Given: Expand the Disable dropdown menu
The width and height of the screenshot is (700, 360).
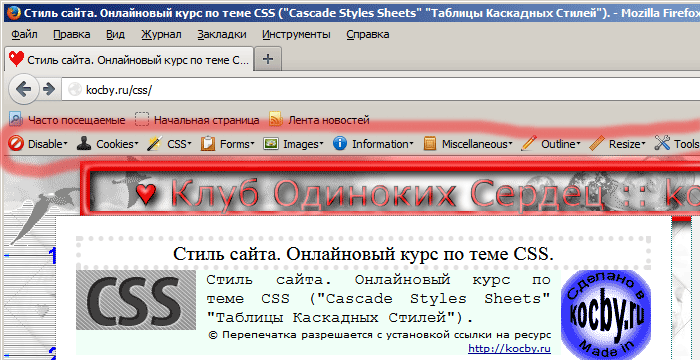Looking at the screenshot, I should (x=66, y=144).
